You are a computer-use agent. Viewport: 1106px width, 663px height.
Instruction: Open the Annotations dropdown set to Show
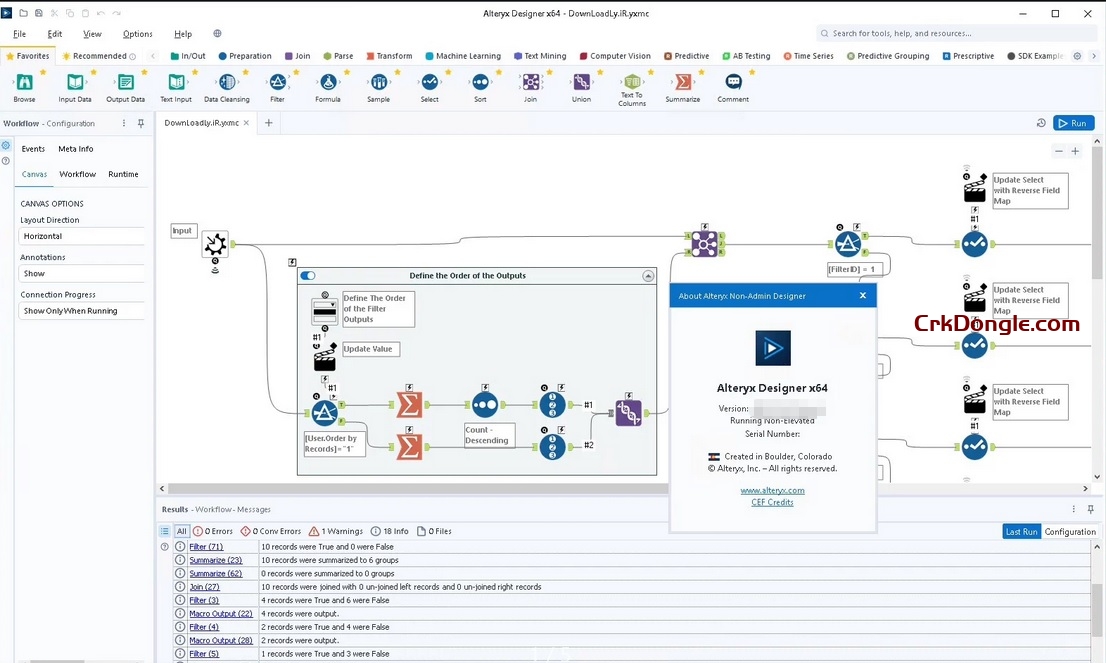pos(82,273)
